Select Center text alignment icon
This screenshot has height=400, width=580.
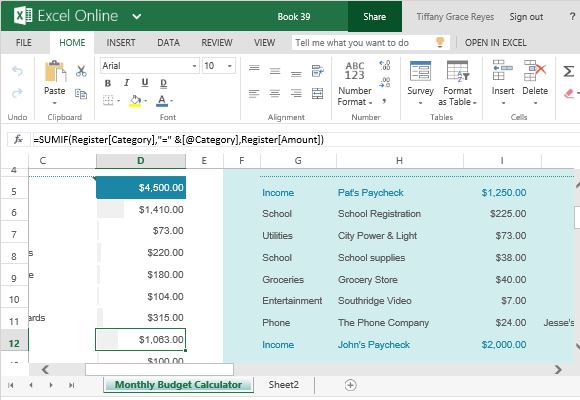[x=275, y=93]
